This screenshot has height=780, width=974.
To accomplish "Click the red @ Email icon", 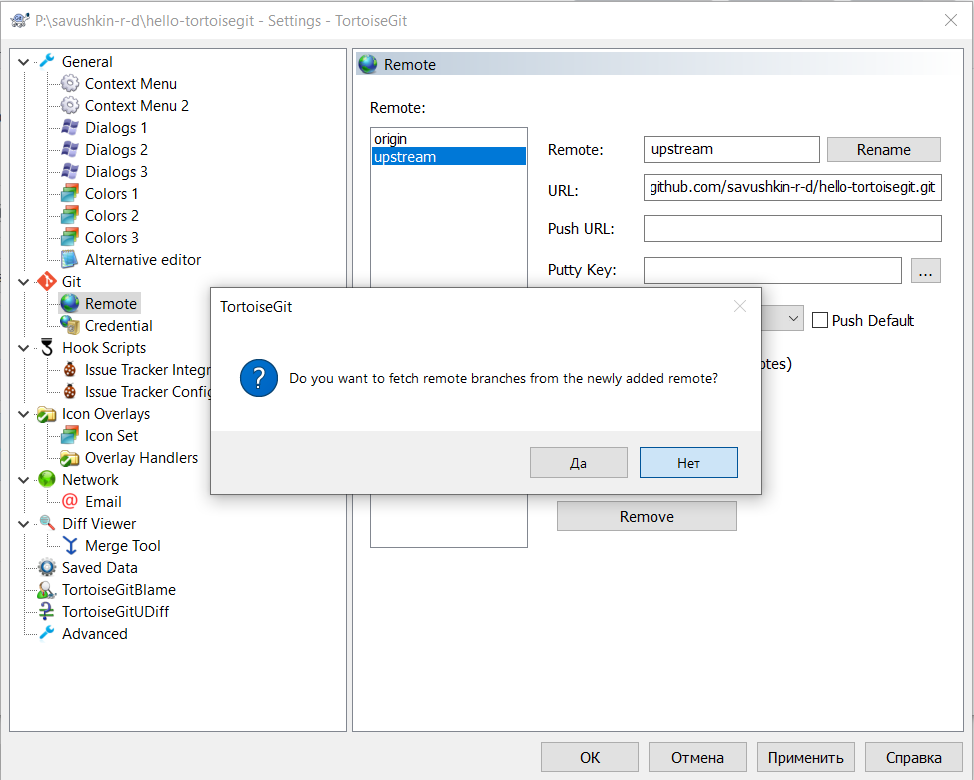I will point(70,501).
